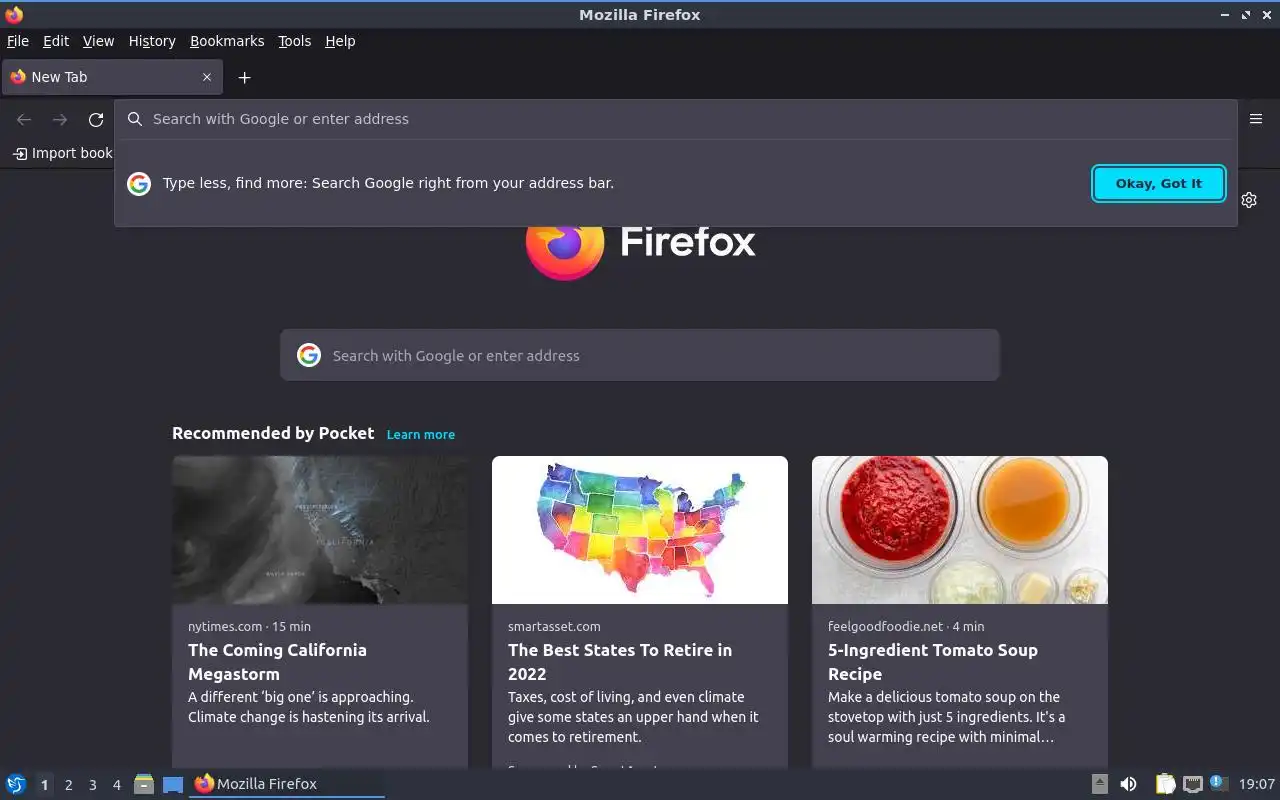
Task: Open the Help menu
Action: (340, 41)
